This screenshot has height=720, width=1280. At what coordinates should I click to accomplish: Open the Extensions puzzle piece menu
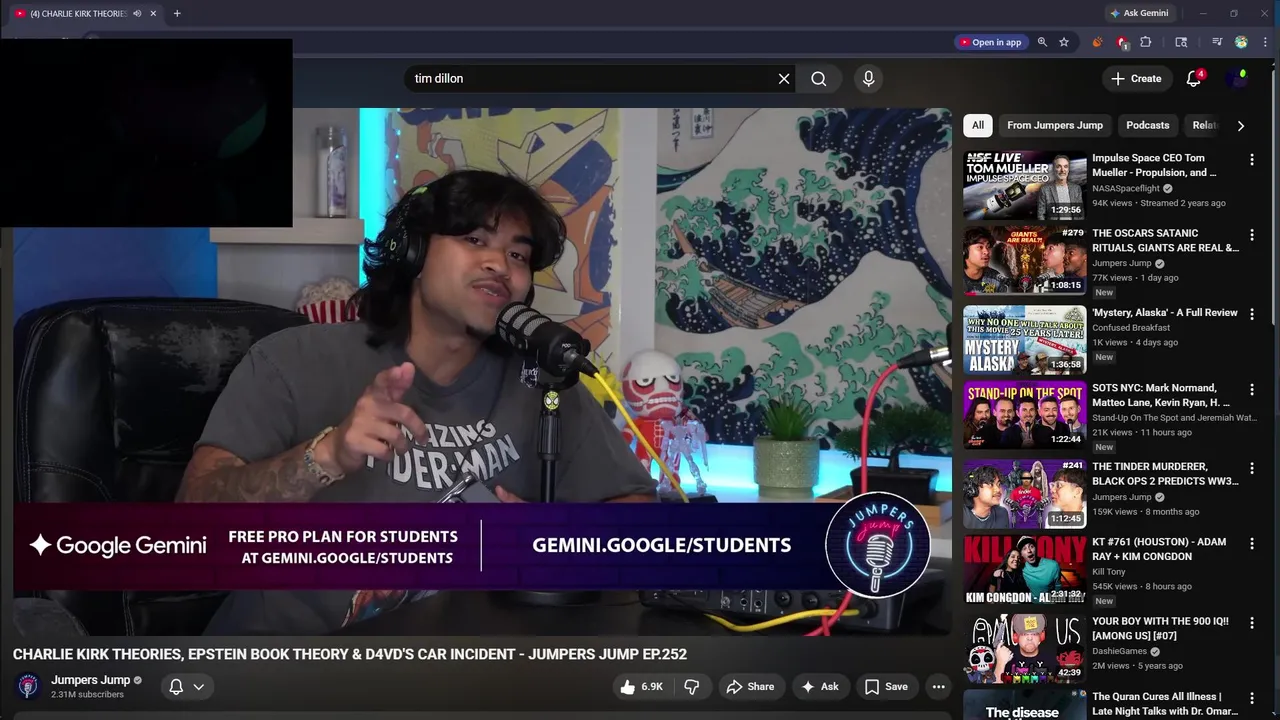[x=1146, y=42]
